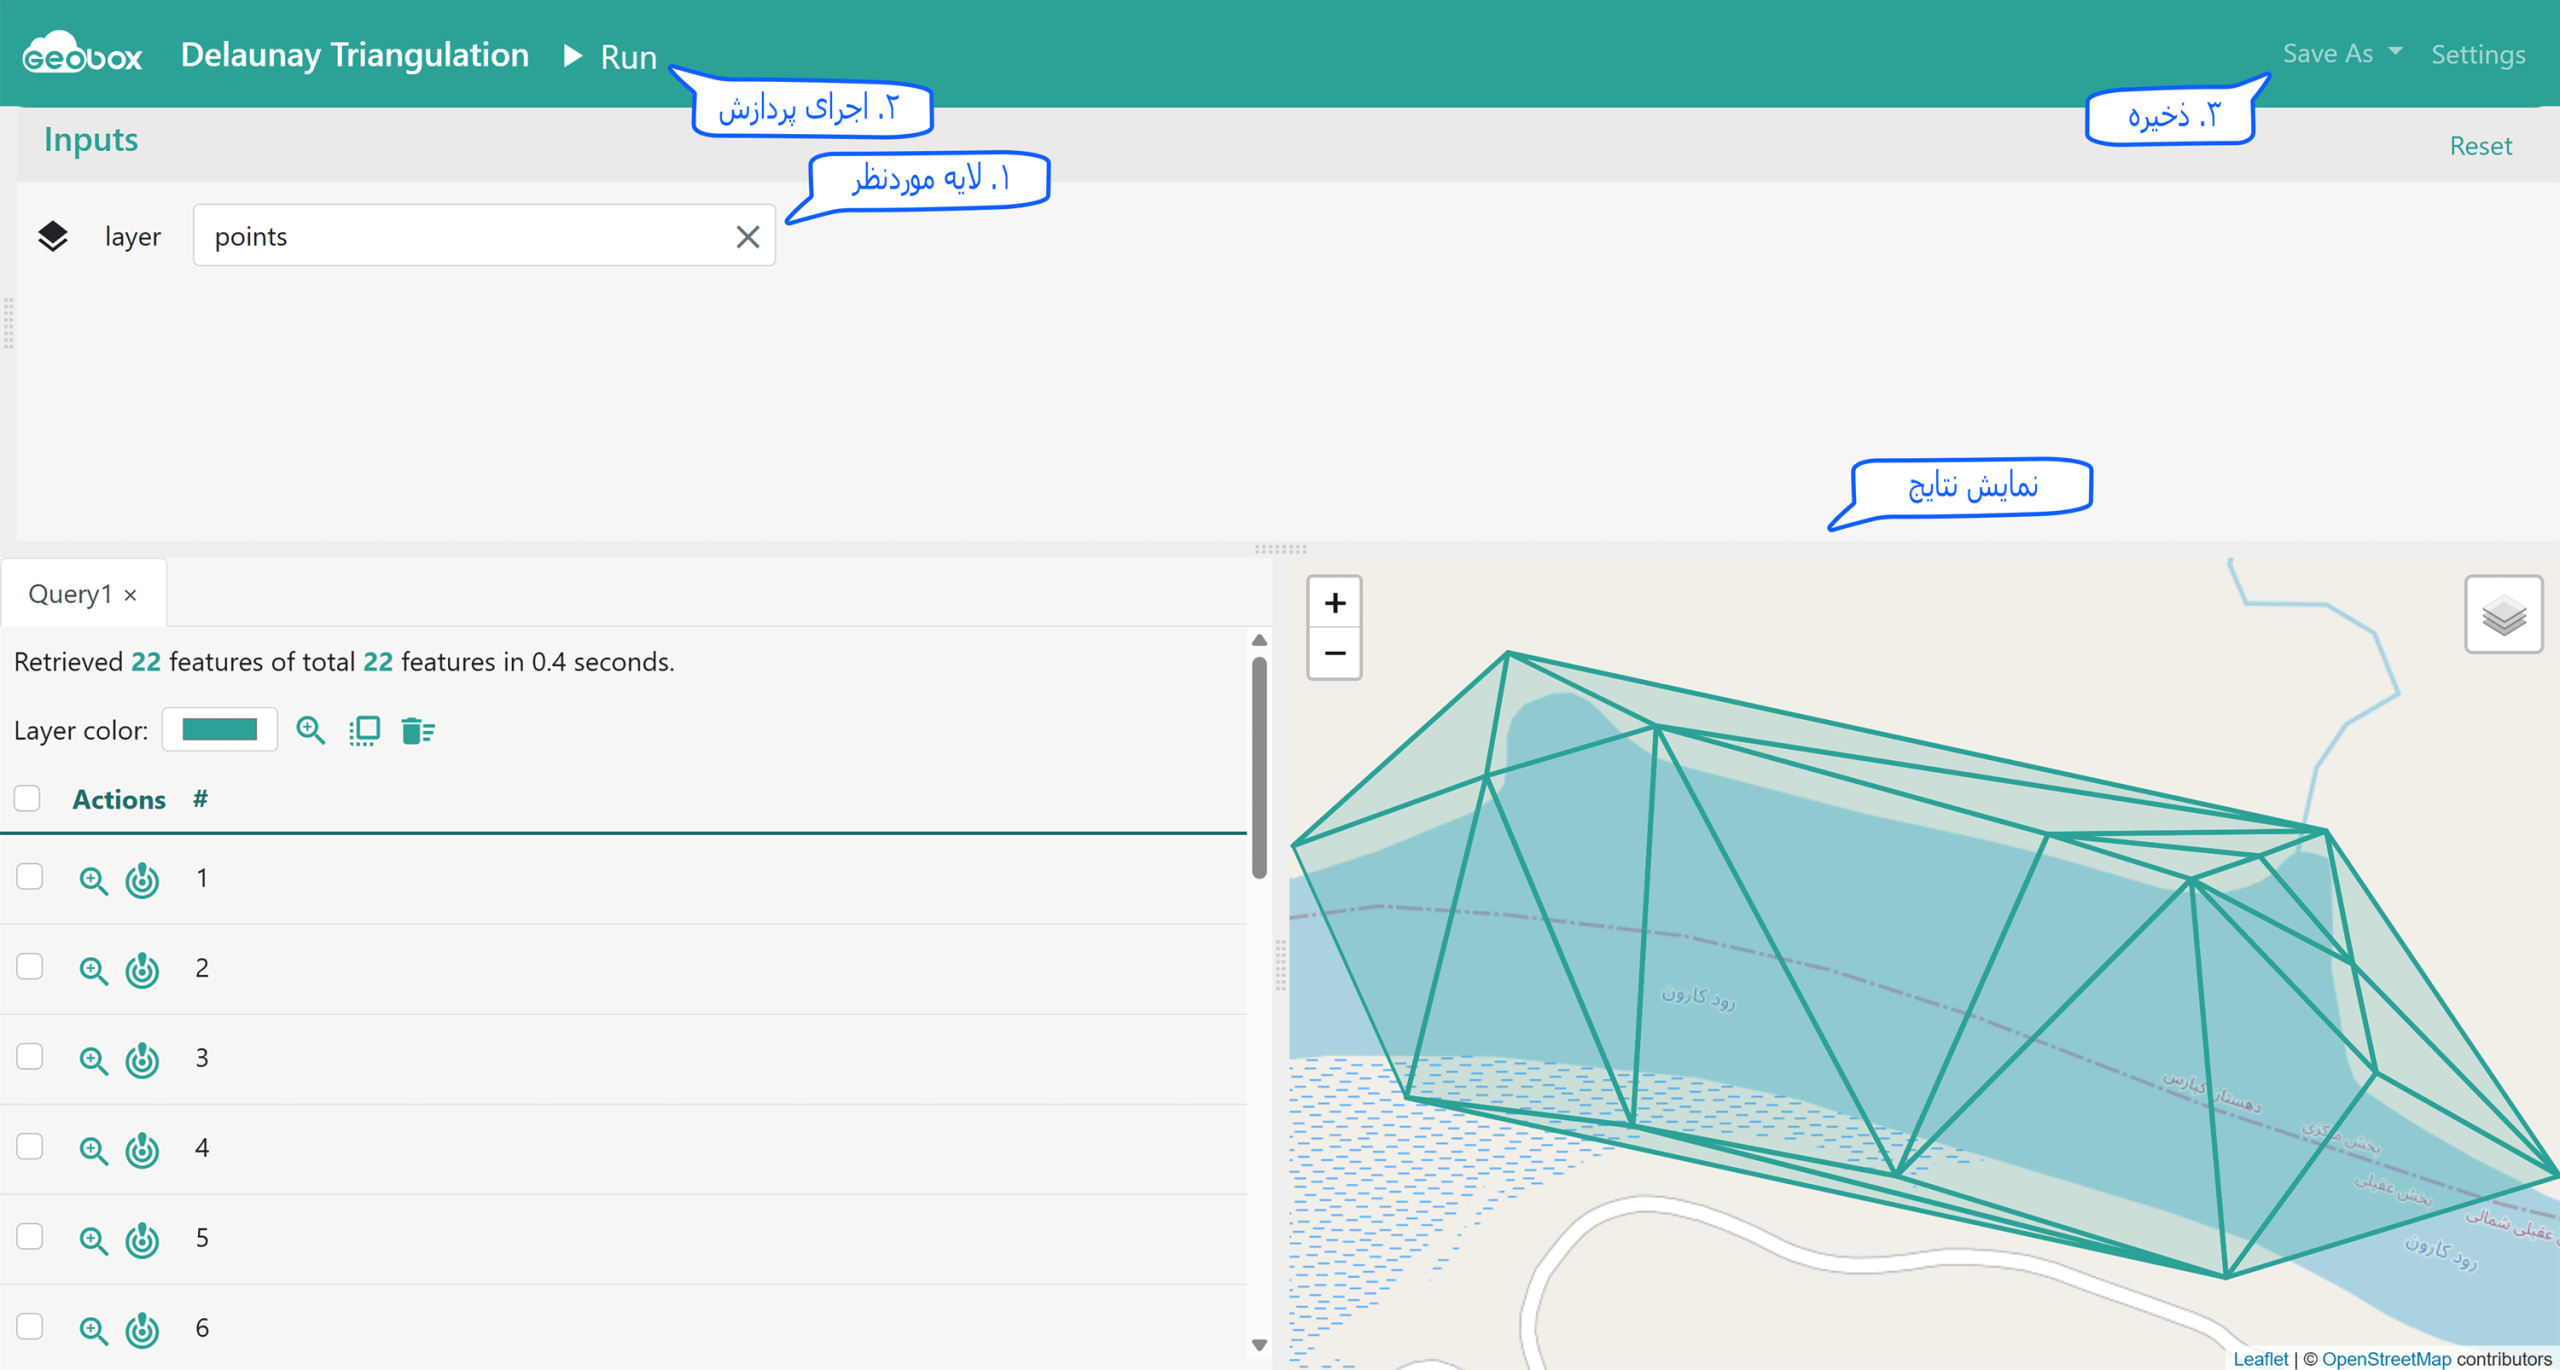The height and width of the screenshot is (1370, 2560).
Task: Close the Query1 tab
Action: point(131,595)
